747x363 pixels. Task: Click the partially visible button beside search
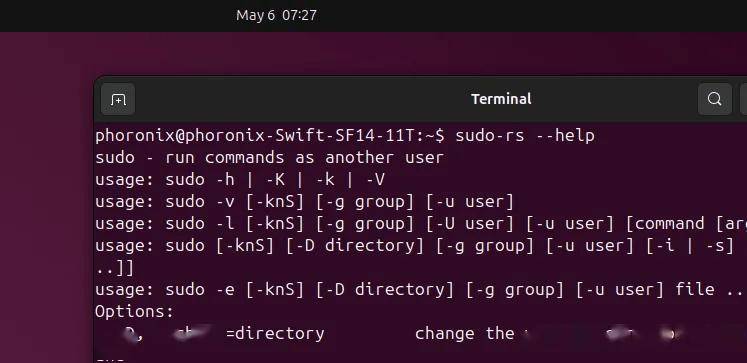tap(744, 99)
